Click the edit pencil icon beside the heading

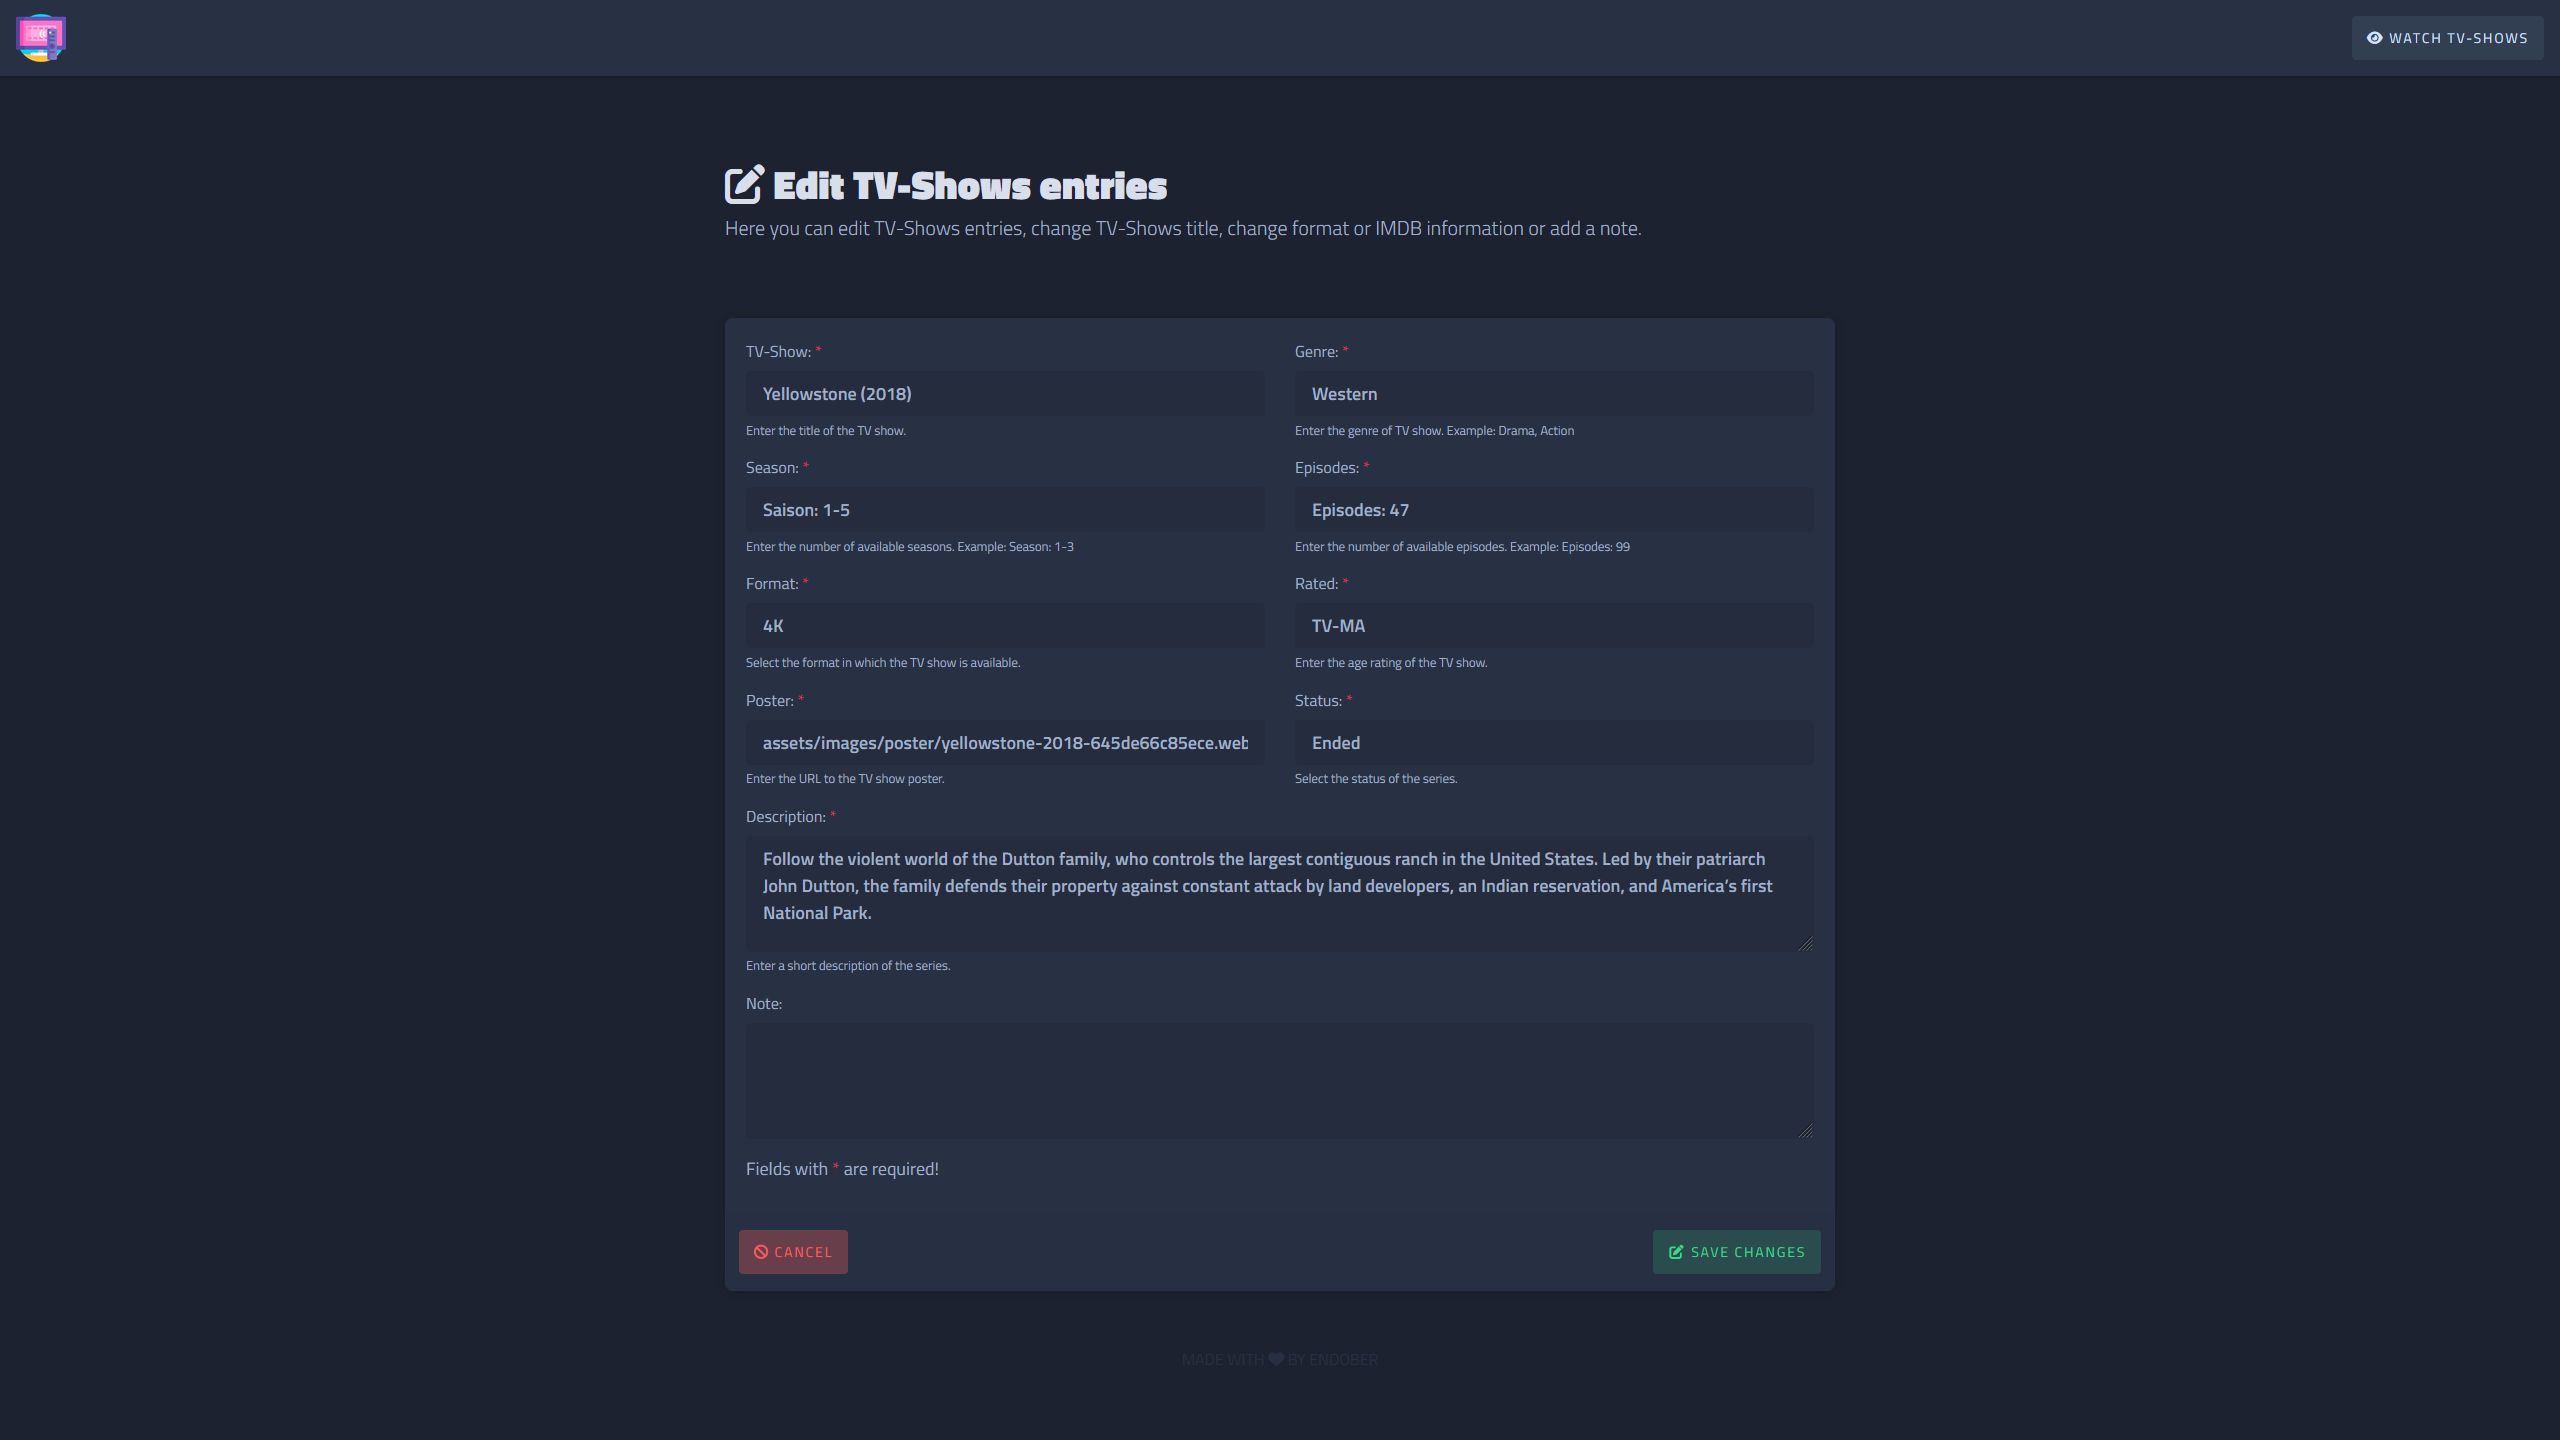tap(744, 185)
